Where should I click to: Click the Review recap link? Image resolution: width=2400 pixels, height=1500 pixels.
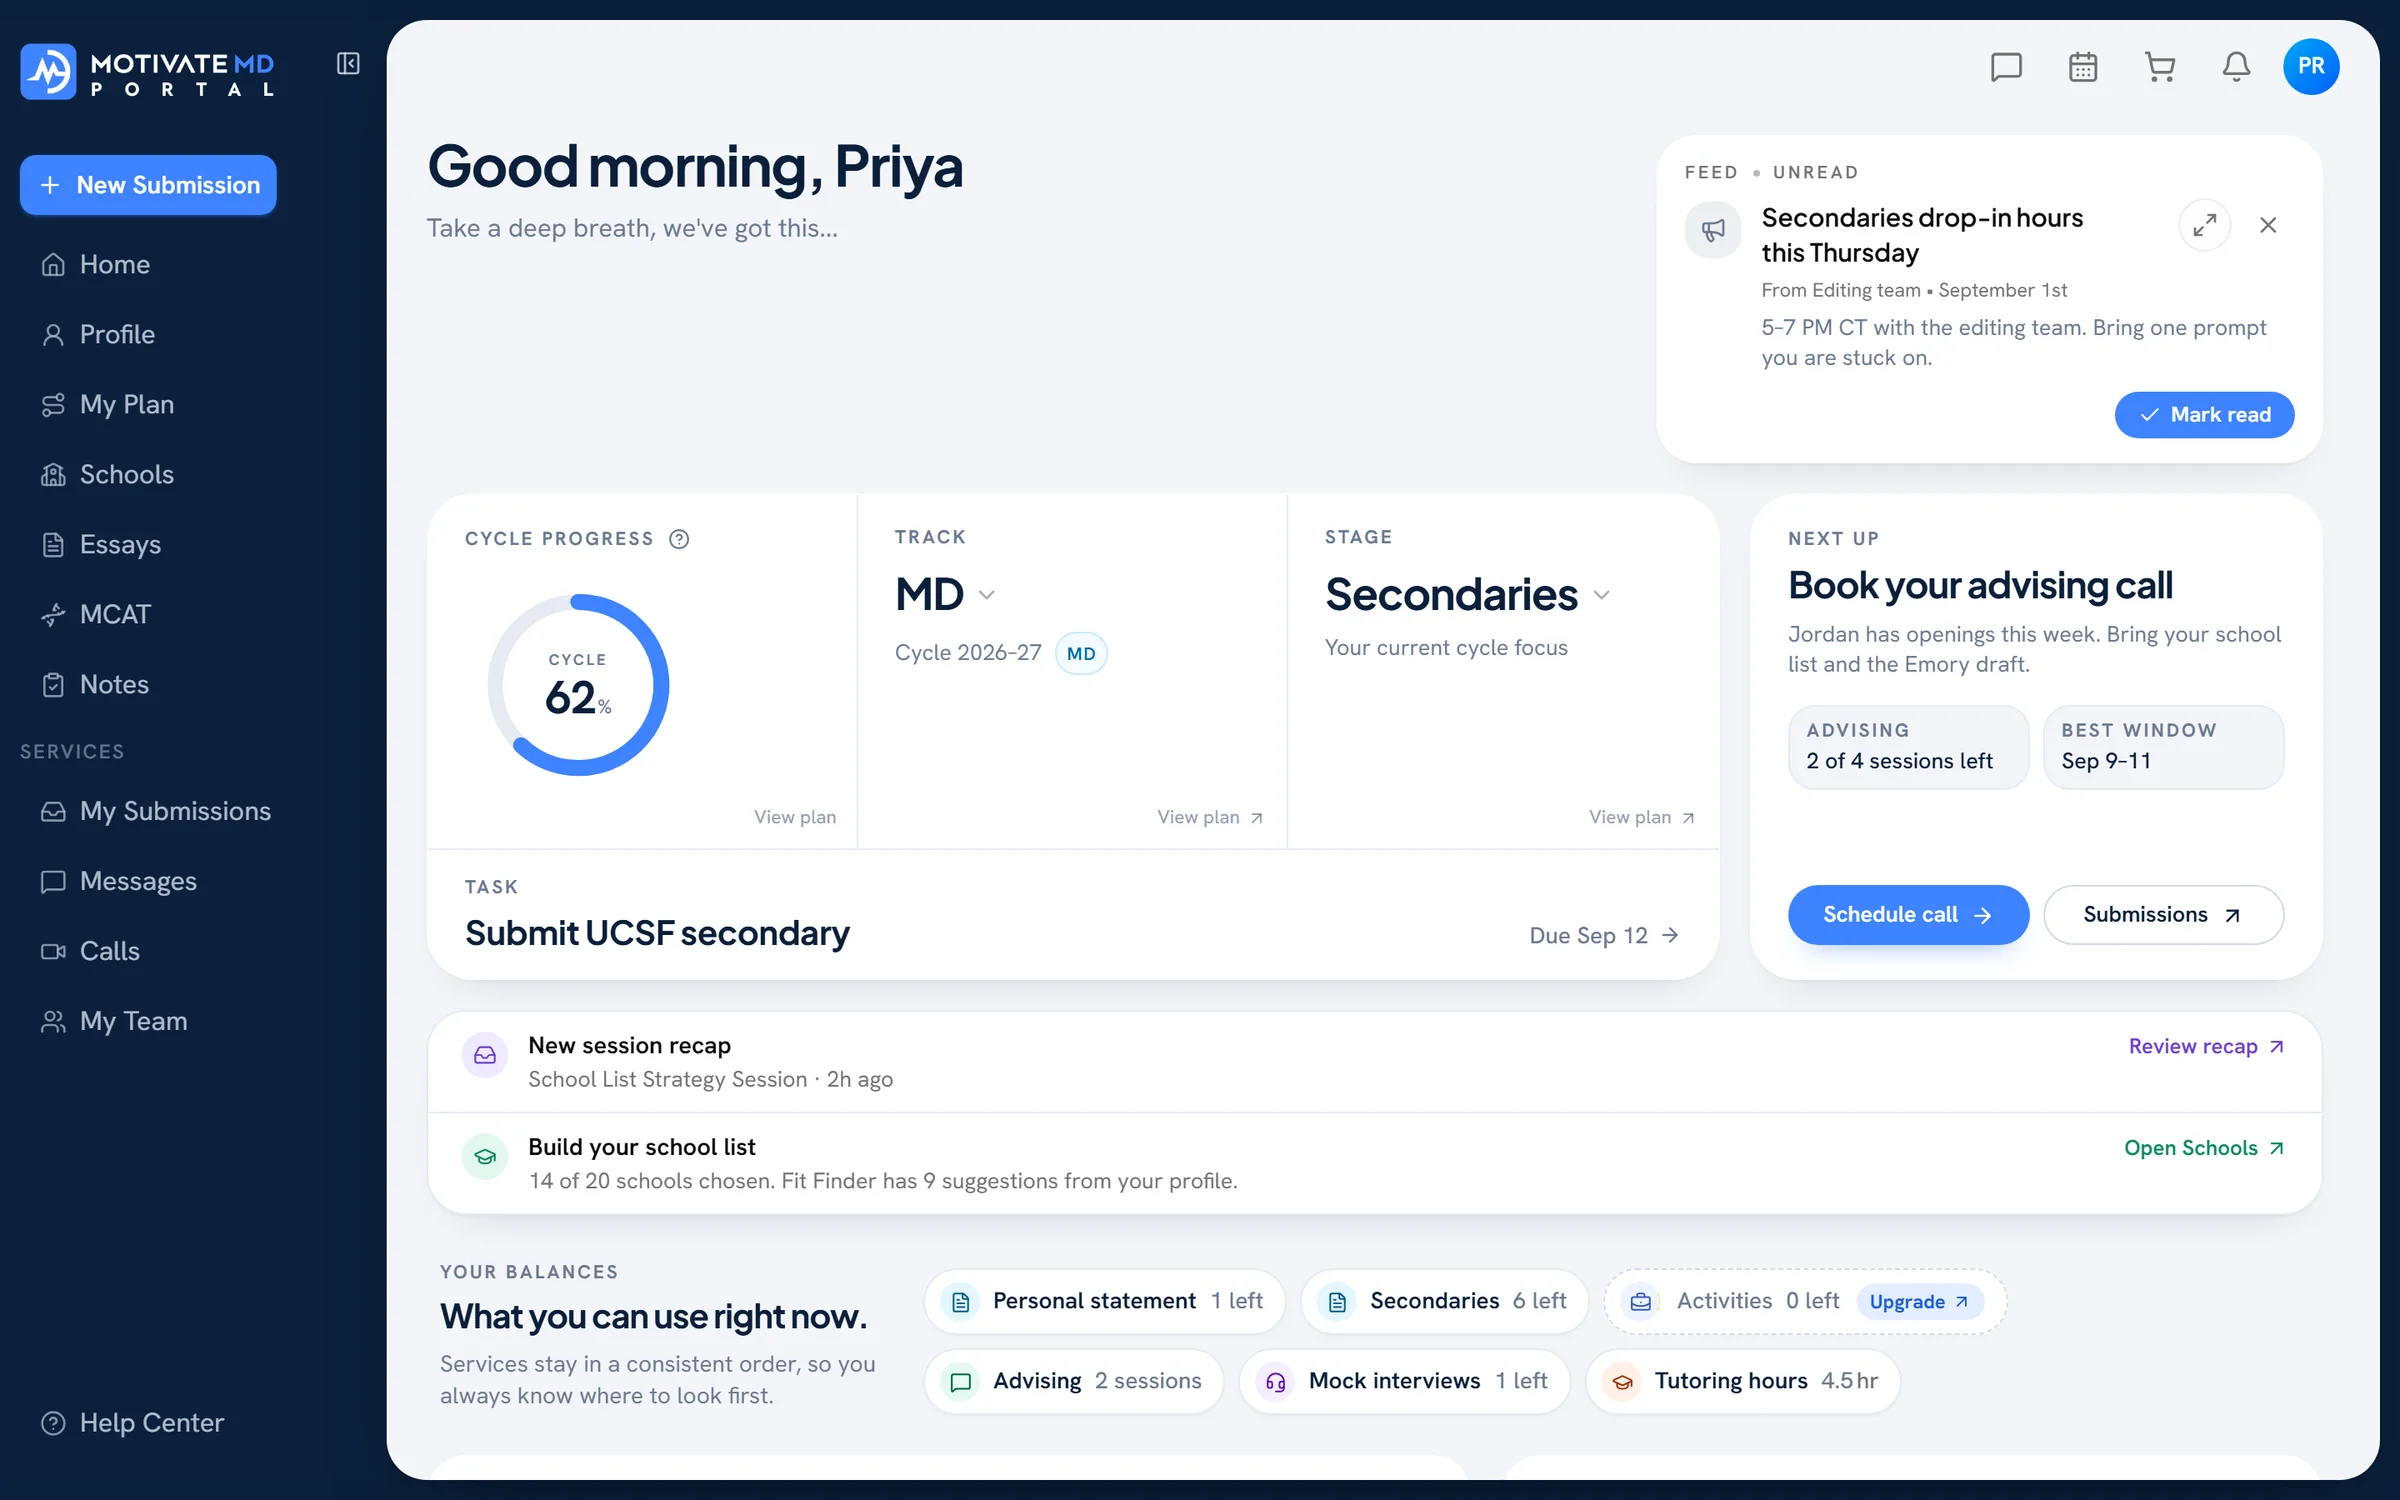point(2206,1046)
